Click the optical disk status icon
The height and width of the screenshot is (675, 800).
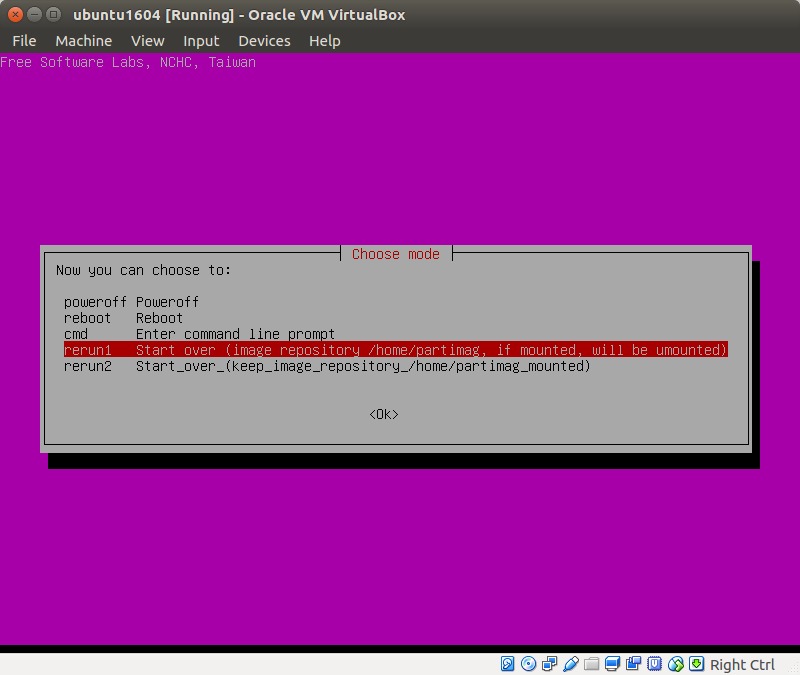tap(528, 664)
